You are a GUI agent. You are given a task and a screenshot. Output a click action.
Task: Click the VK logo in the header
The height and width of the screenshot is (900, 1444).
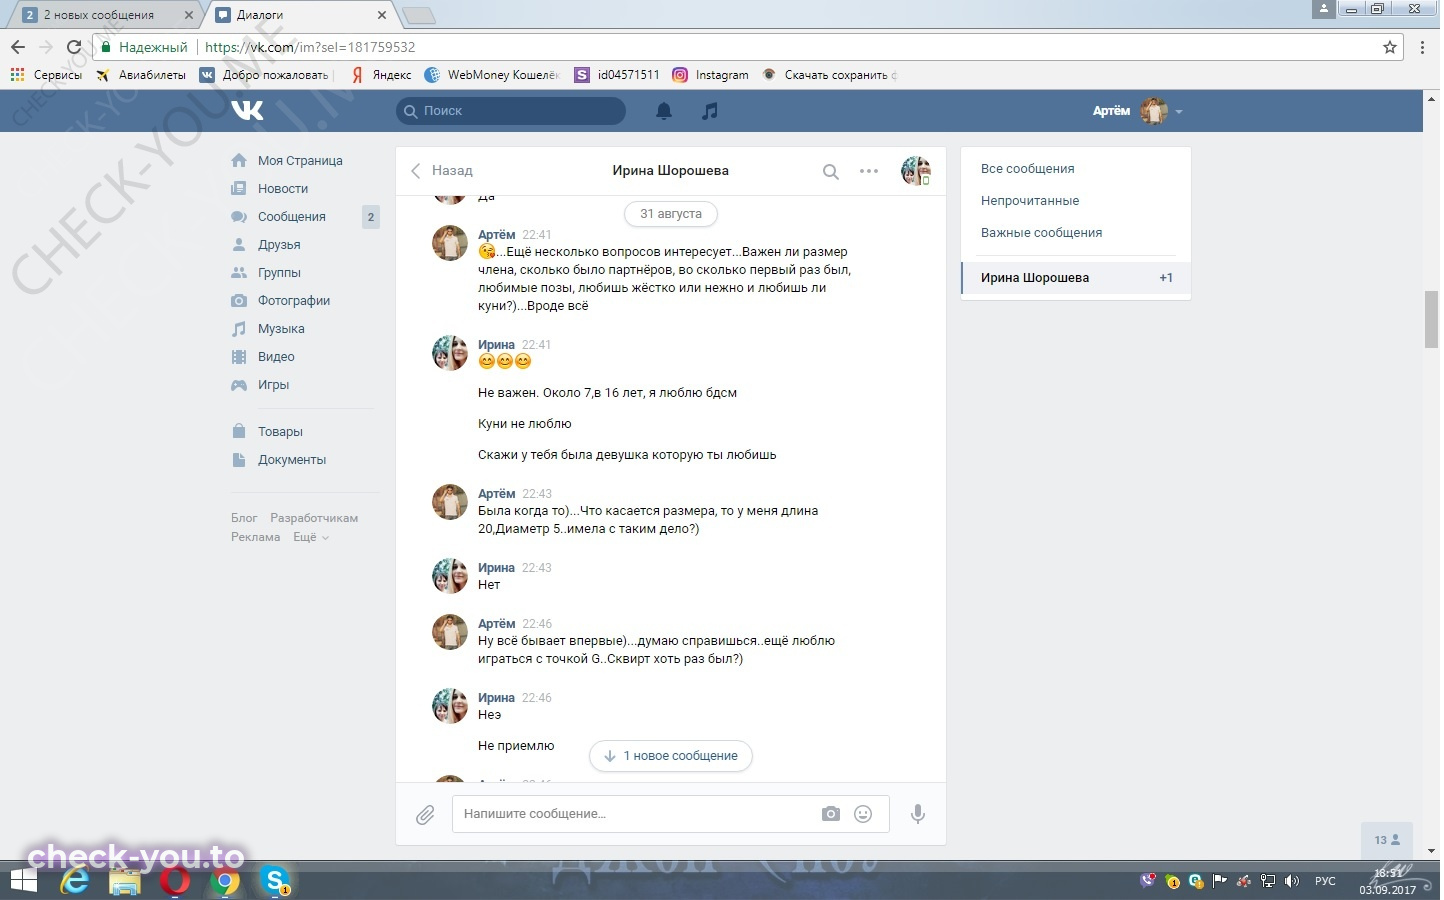247,110
